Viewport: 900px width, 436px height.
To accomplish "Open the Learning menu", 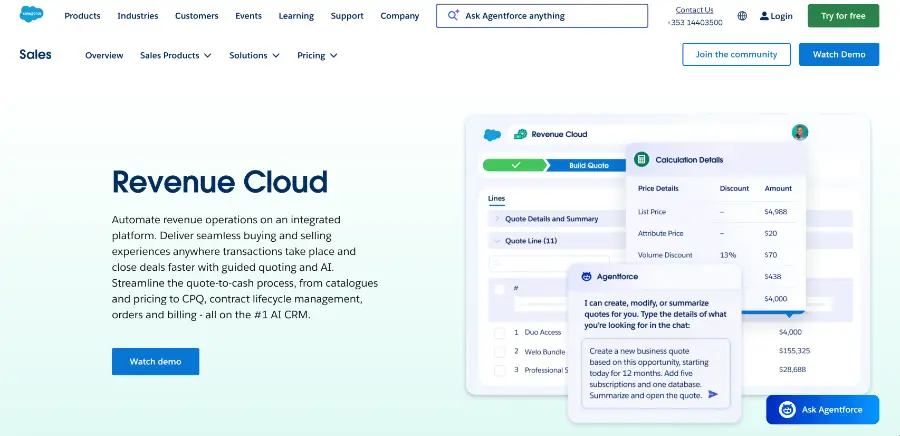I will pos(296,16).
